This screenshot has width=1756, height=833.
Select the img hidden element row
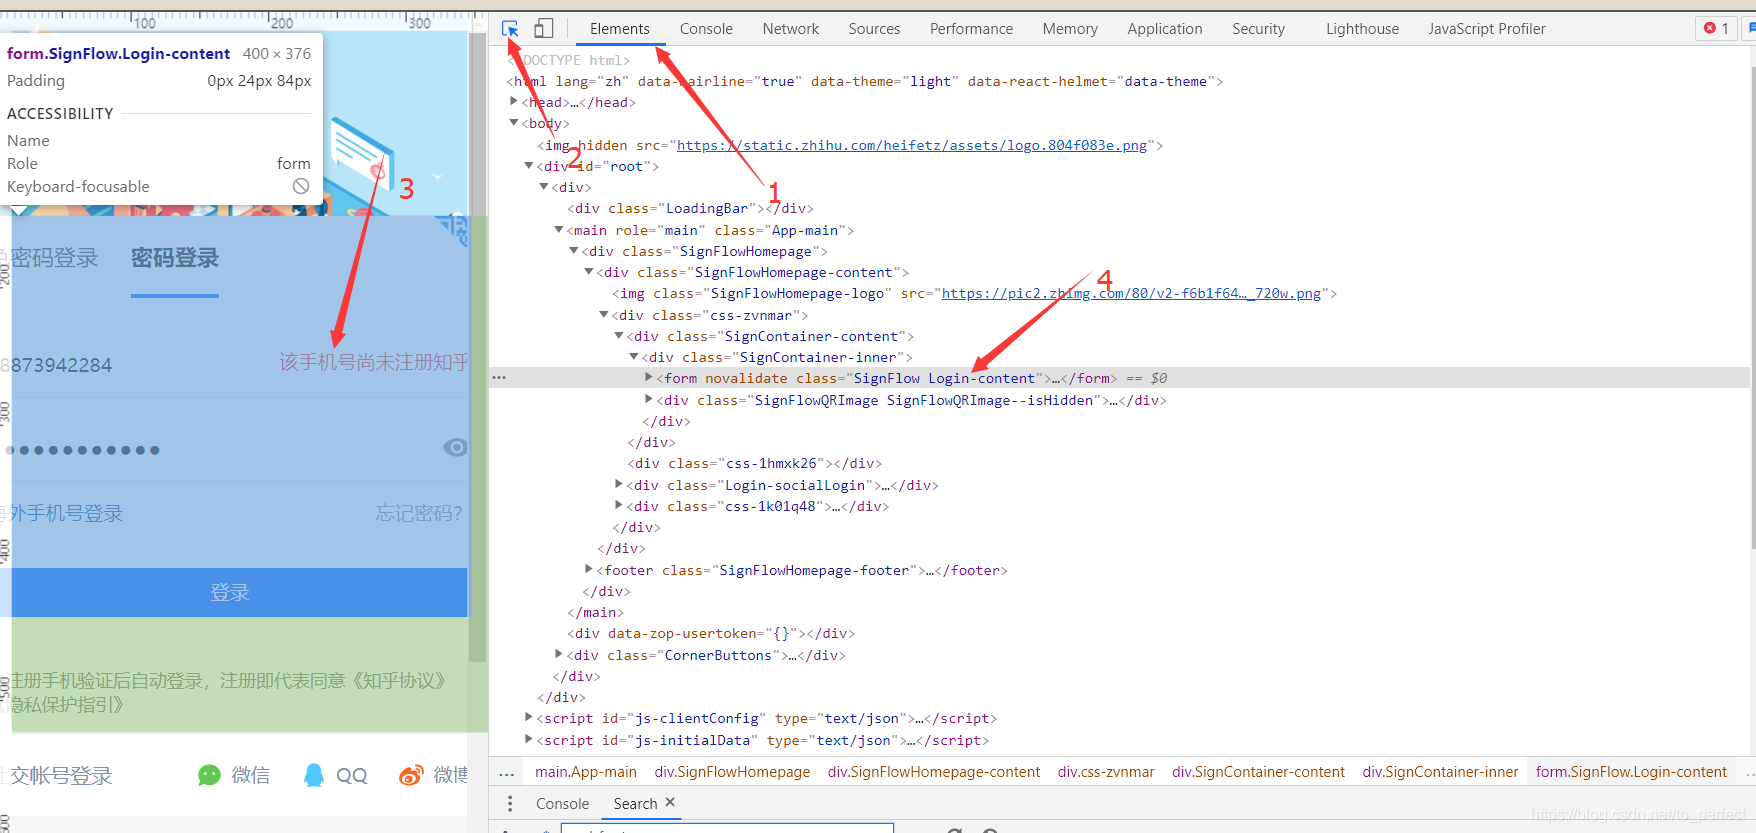click(x=850, y=145)
